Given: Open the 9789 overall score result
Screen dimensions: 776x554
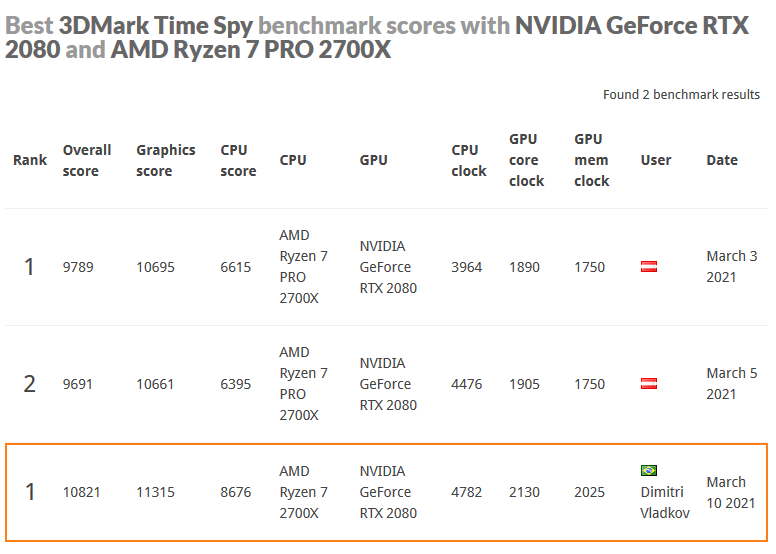Looking at the screenshot, I should 78,267.
